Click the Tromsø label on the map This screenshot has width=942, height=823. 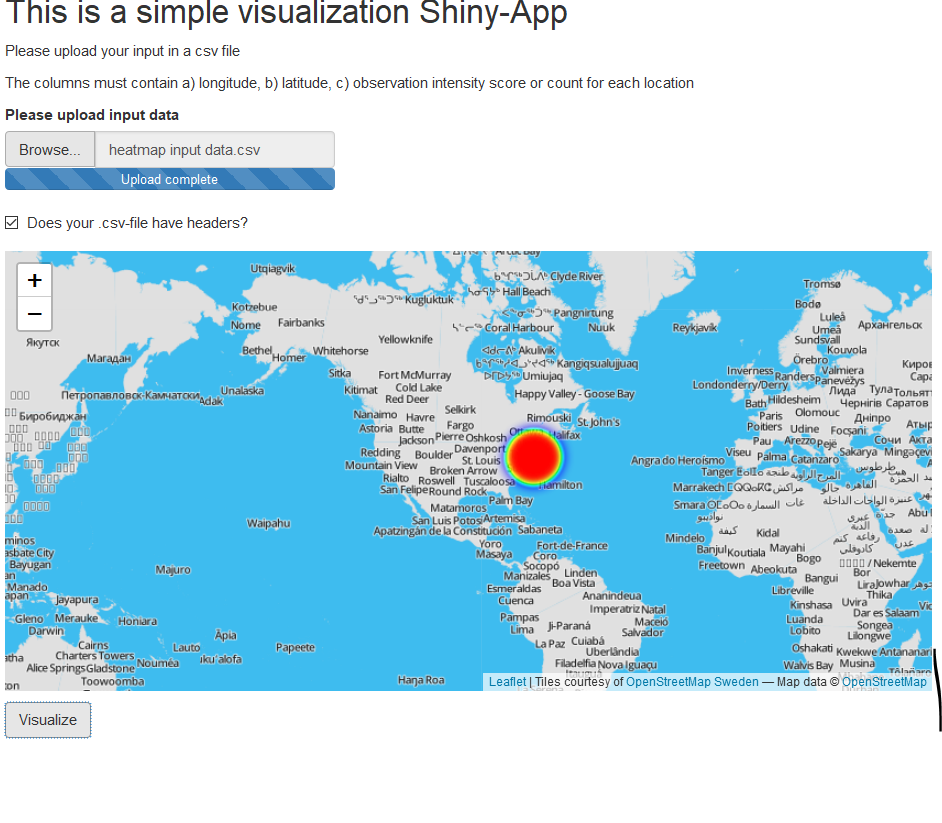(x=822, y=284)
